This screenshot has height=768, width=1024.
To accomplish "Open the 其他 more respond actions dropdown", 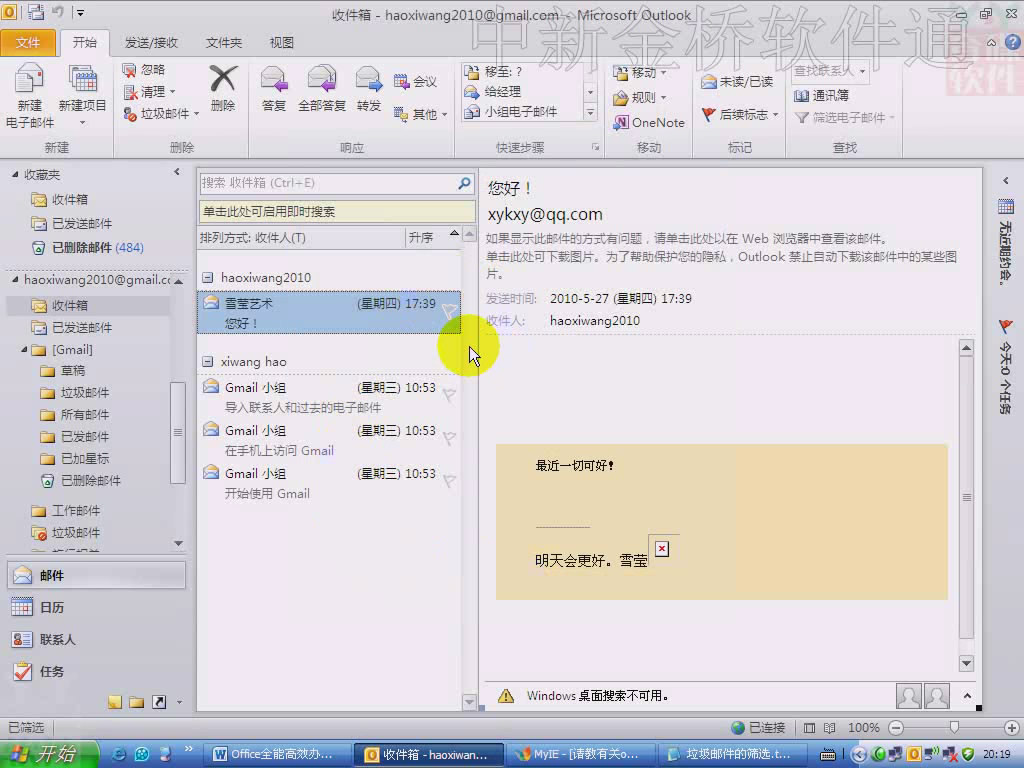I will 421,114.
